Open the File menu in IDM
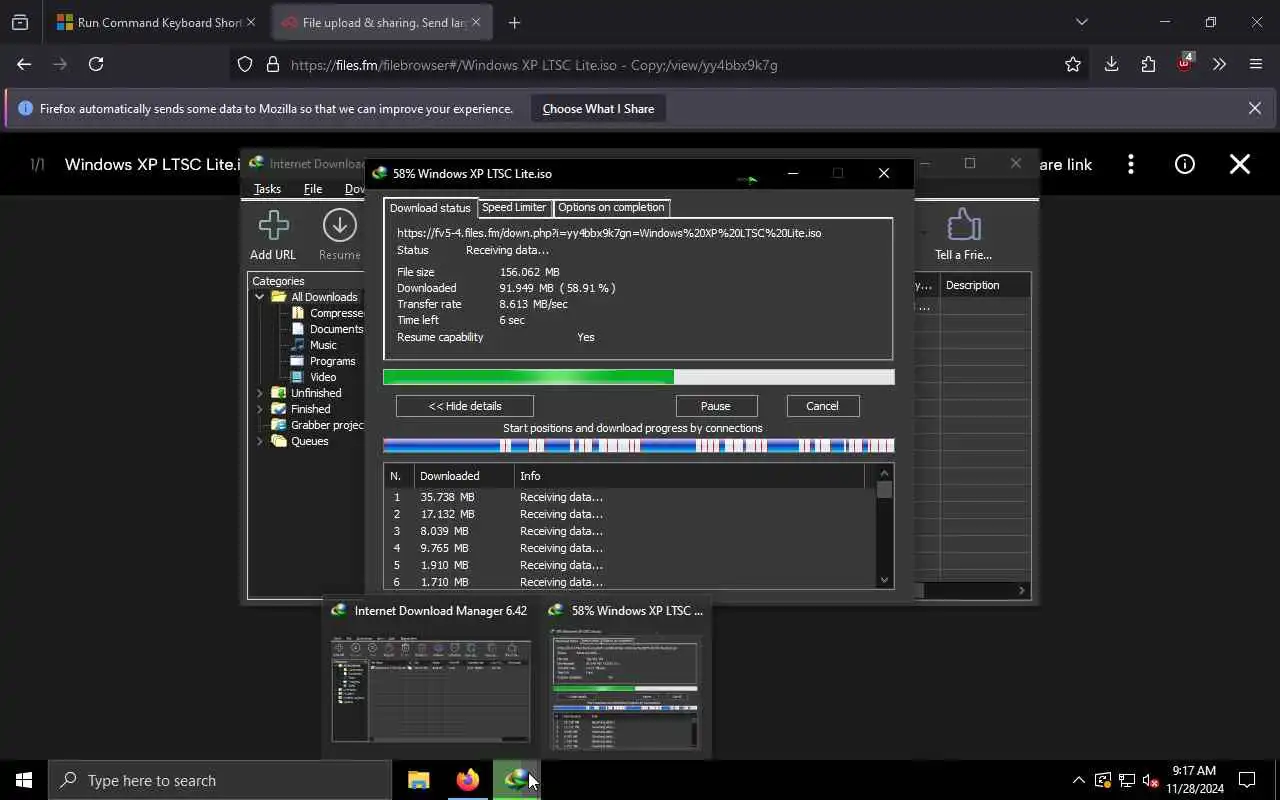This screenshot has height=800, width=1280. click(x=313, y=189)
